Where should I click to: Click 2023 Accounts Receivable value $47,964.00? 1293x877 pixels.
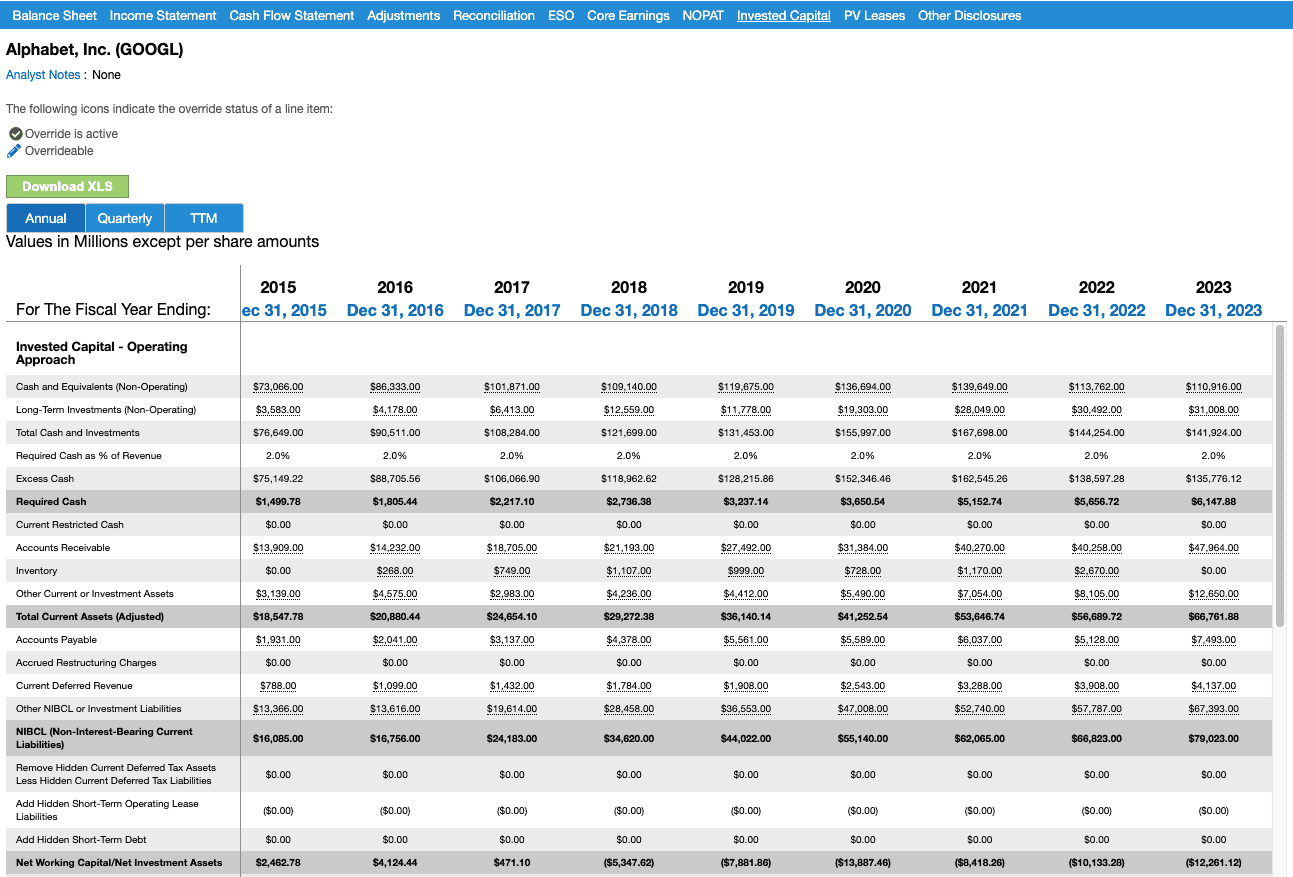[x=1214, y=548]
